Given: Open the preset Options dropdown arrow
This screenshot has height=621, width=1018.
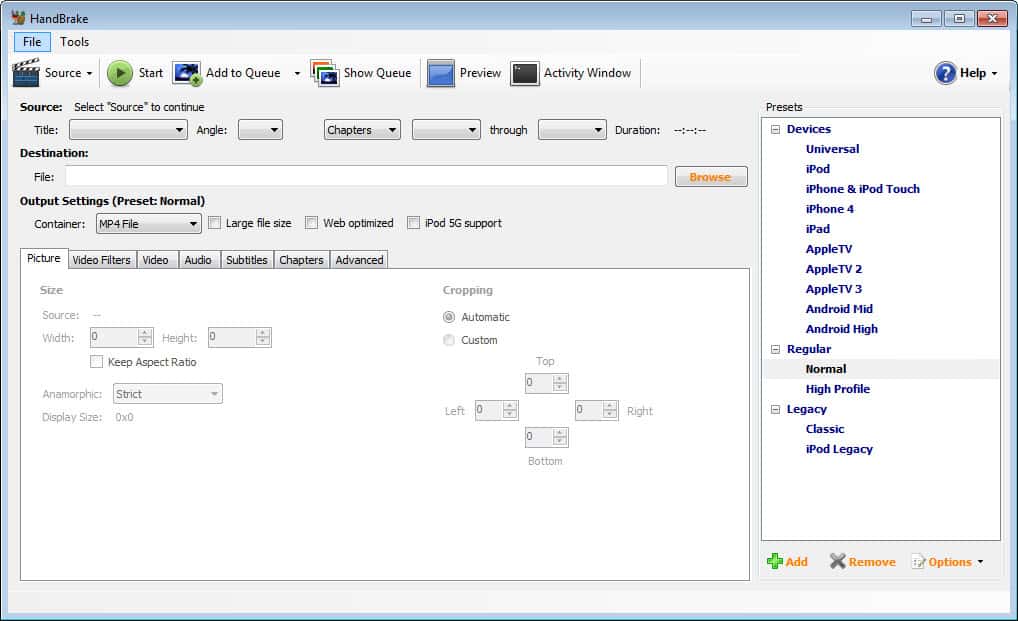Looking at the screenshot, I should 980,562.
